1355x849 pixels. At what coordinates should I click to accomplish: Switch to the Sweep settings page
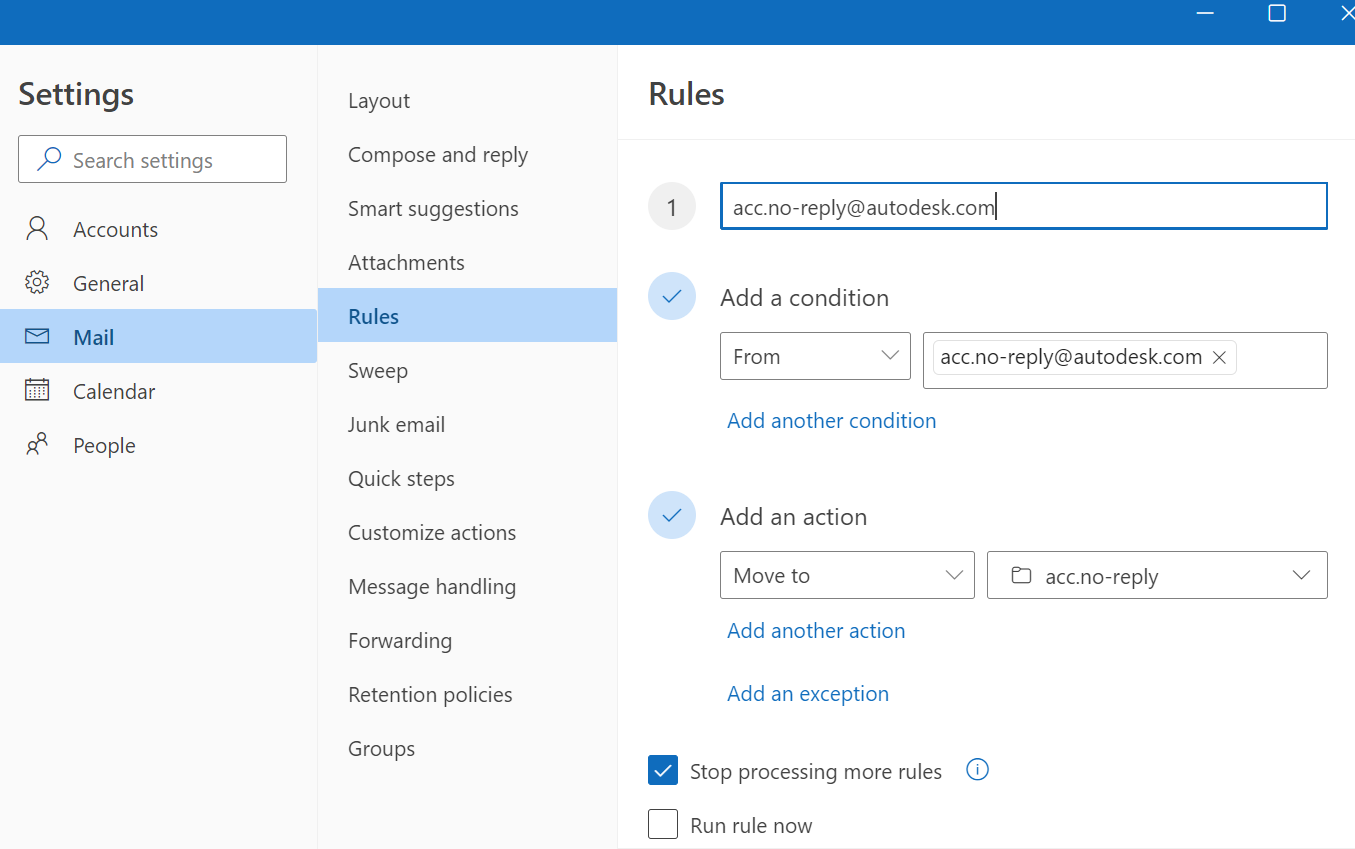377,370
